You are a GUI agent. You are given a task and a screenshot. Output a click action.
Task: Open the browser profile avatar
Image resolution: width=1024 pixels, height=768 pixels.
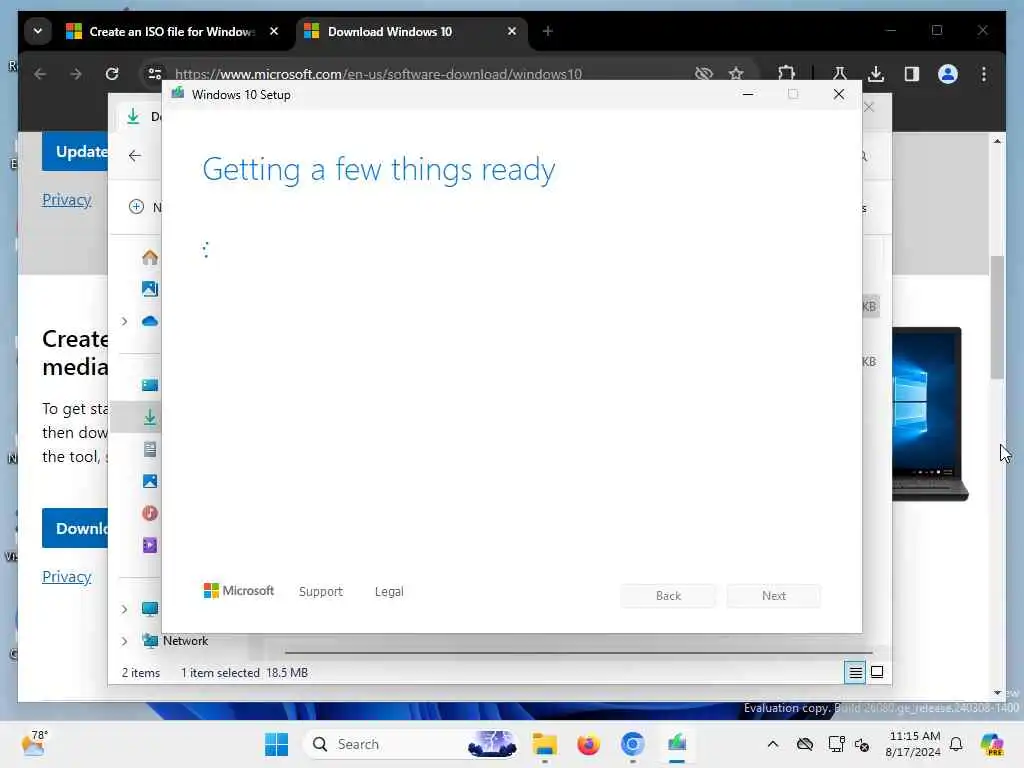click(x=948, y=74)
